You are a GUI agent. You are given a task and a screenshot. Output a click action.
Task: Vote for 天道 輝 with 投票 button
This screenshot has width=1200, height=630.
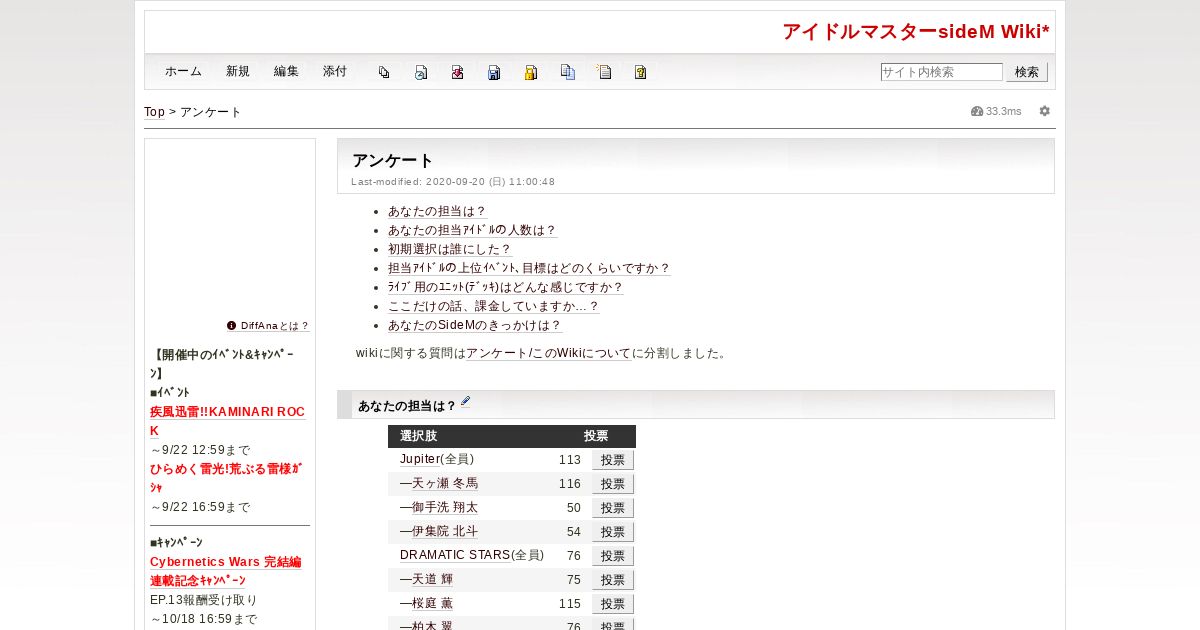click(613, 580)
